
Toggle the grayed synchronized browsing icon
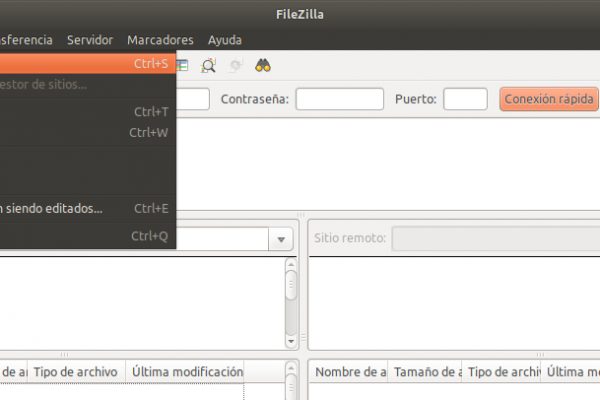235,65
